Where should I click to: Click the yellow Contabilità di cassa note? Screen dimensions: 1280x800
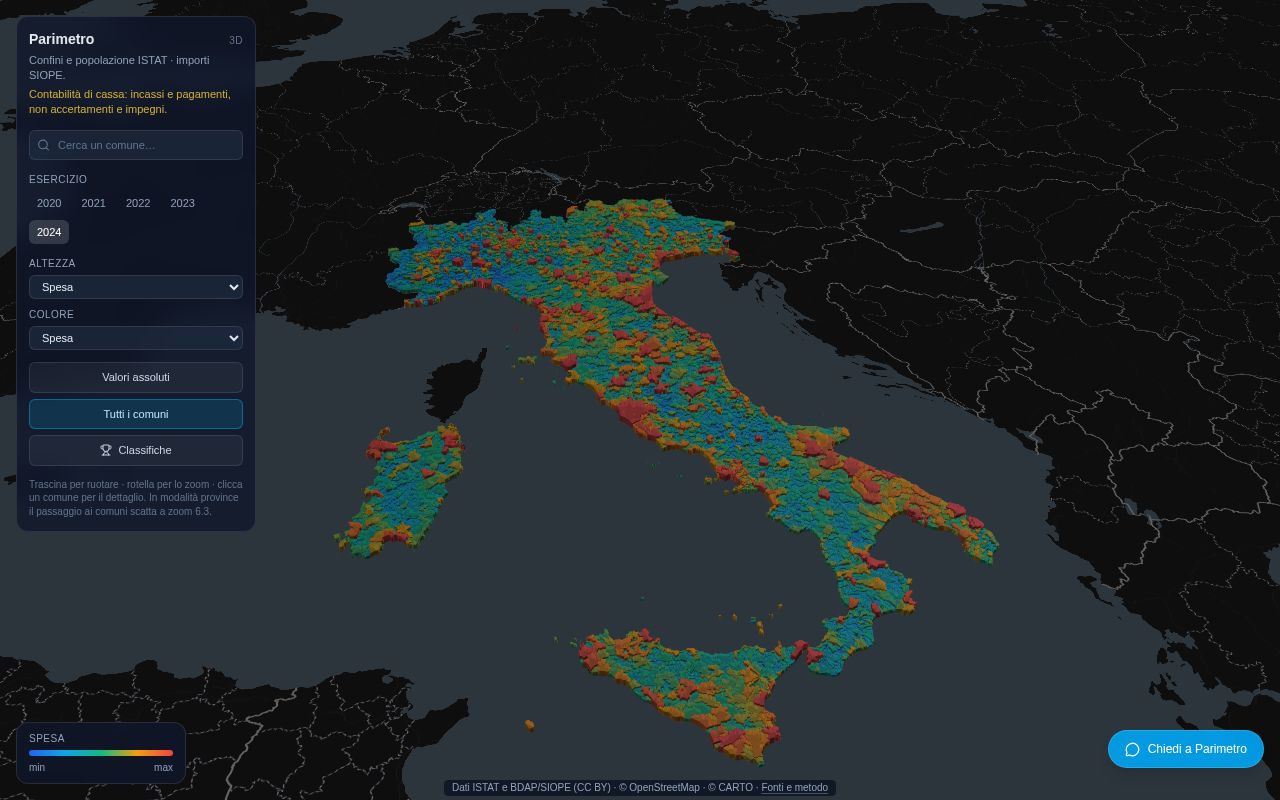pos(130,102)
